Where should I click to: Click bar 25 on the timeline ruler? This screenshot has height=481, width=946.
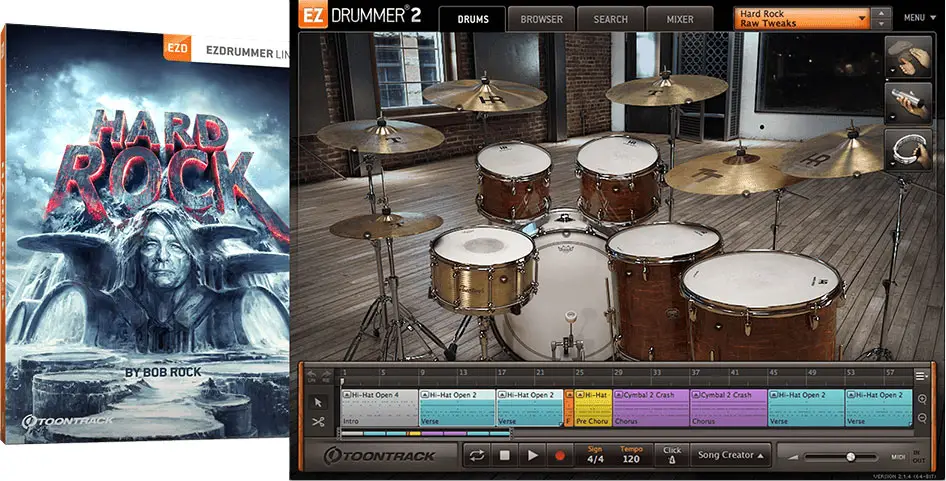point(579,373)
